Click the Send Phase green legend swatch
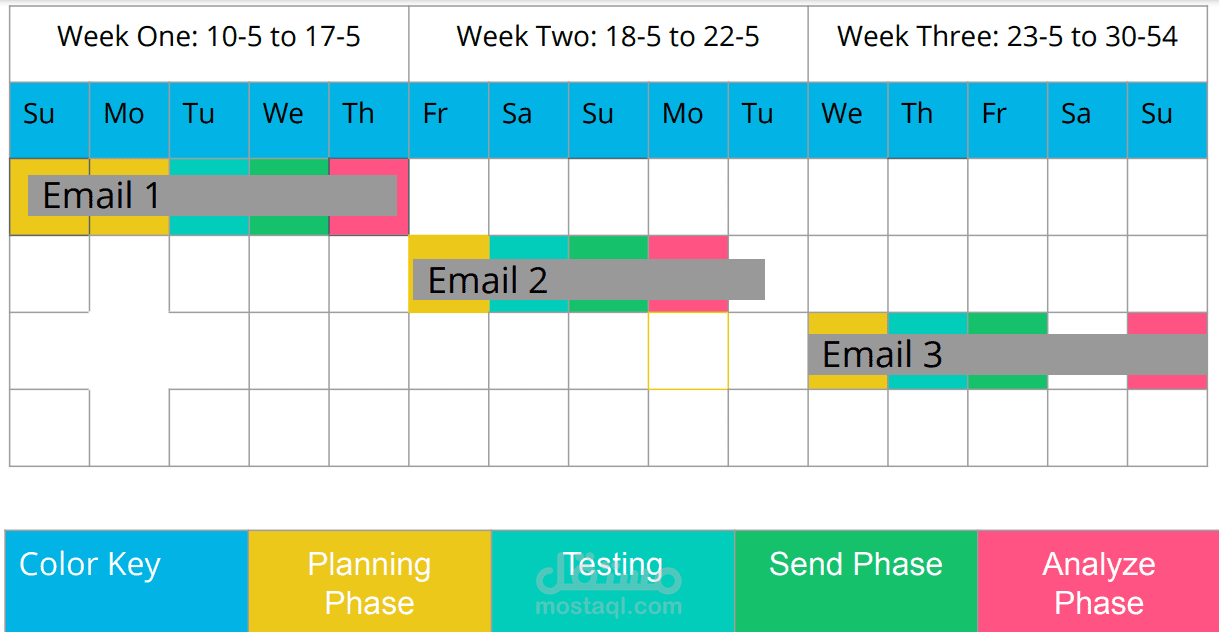Viewport: 1219px width, 632px height. click(856, 582)
